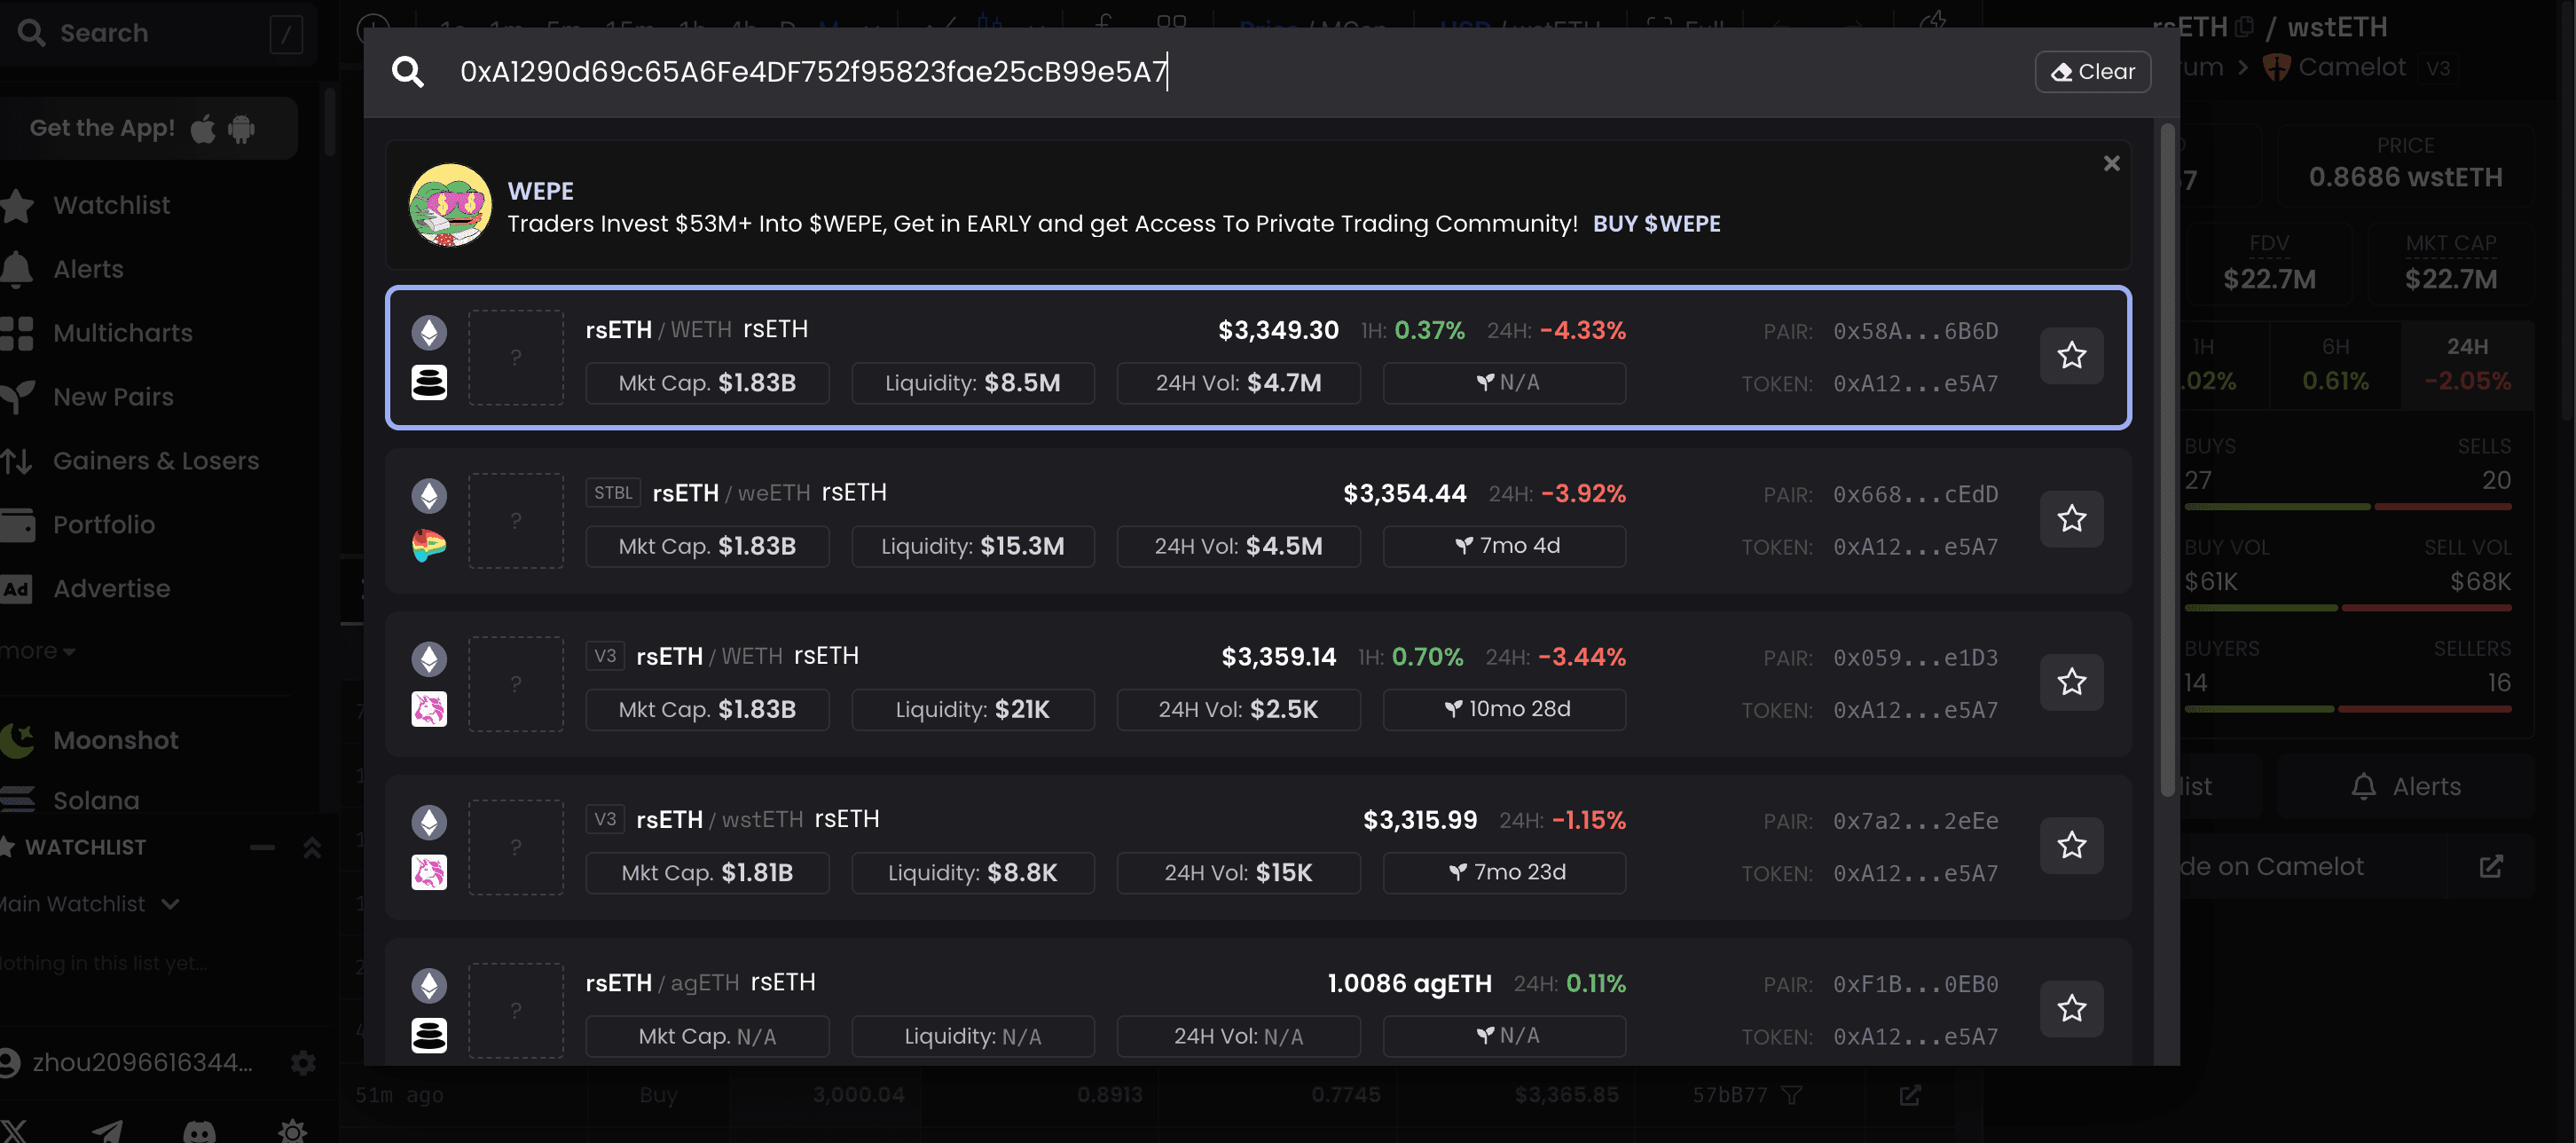Image resolution: width=2576 pixels, height=1143 pixels.
Task: Minimize the WATCHLIST panel
Action: pyautogui.click(x=262, y=847)
